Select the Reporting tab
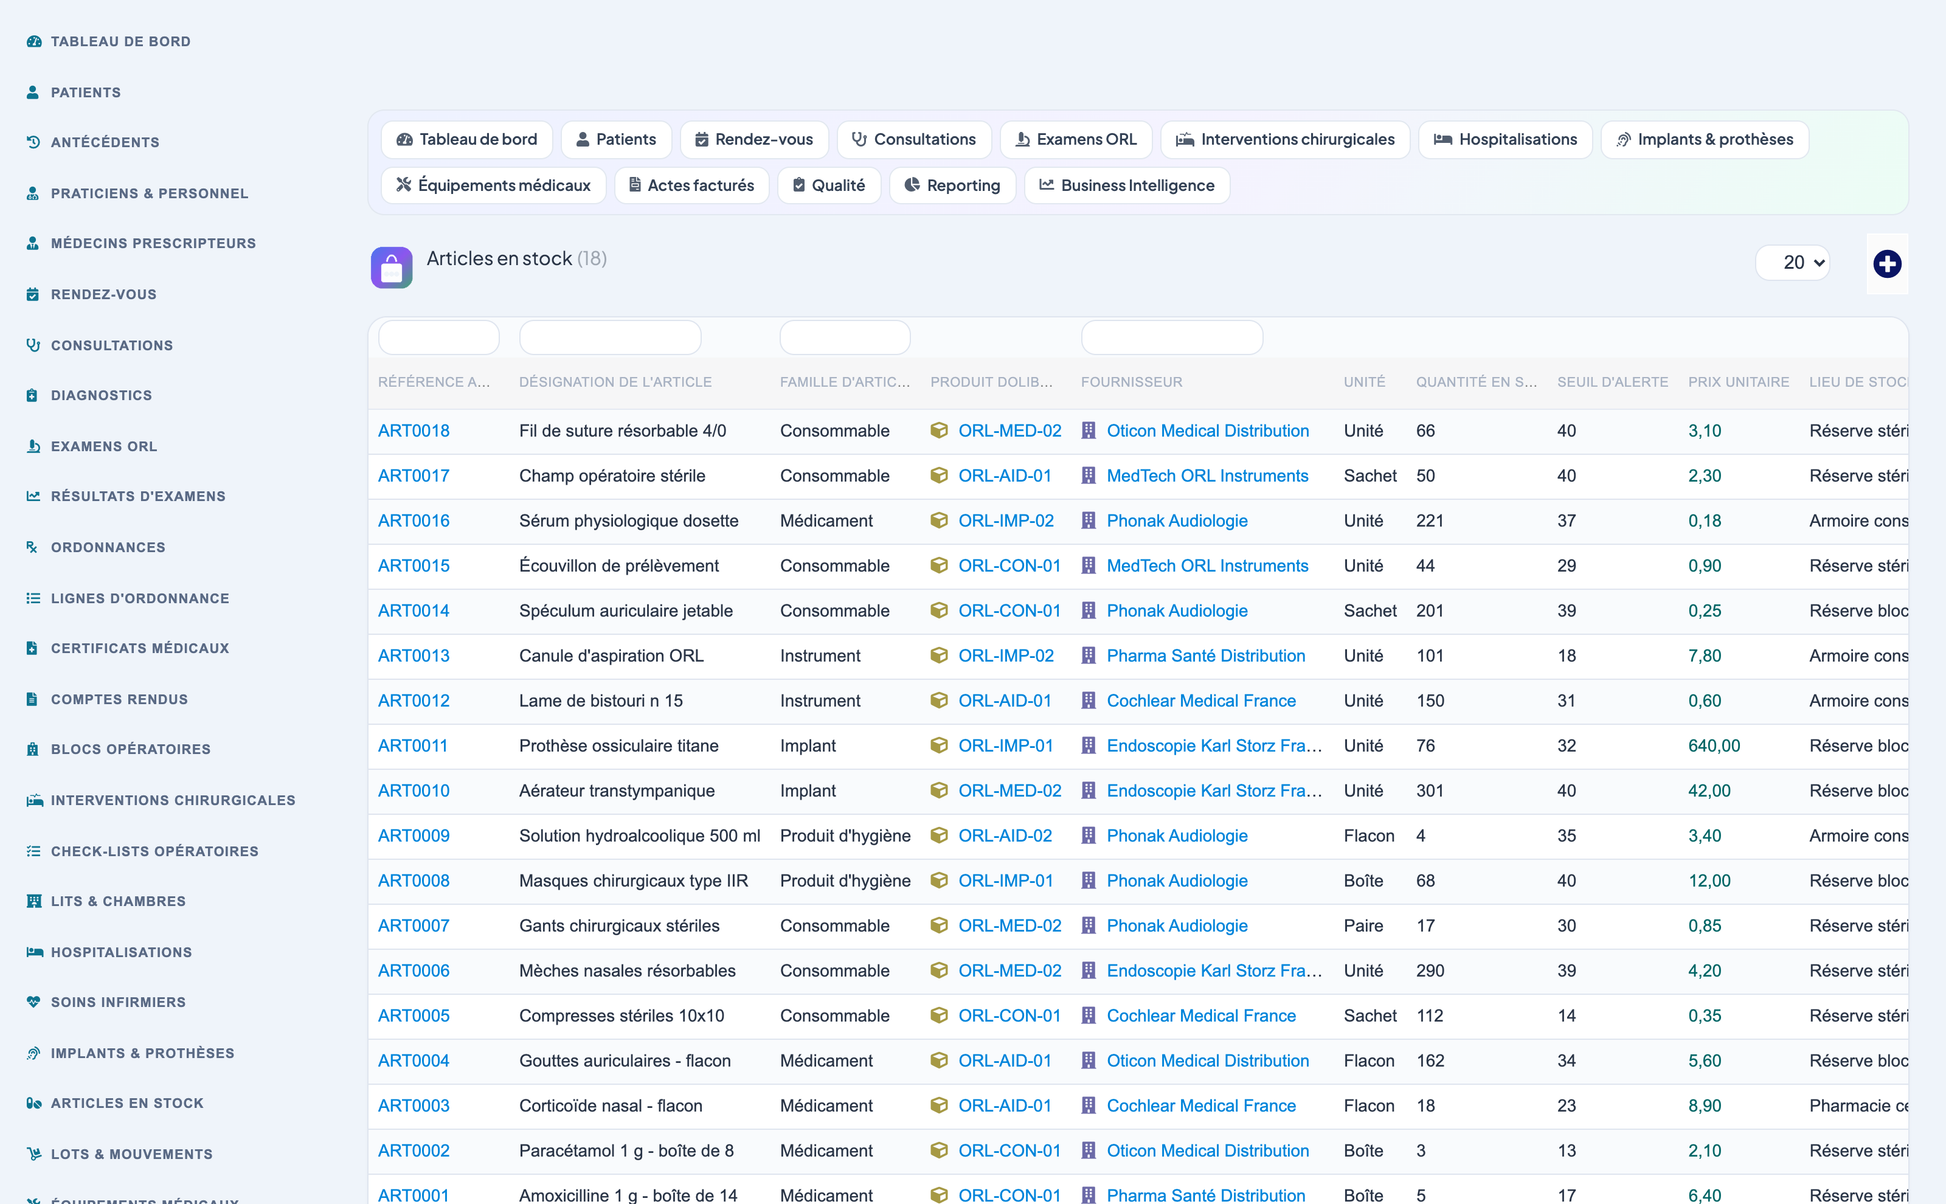The width and height of the screenshot is (1946, 1204). pos(952,185)
